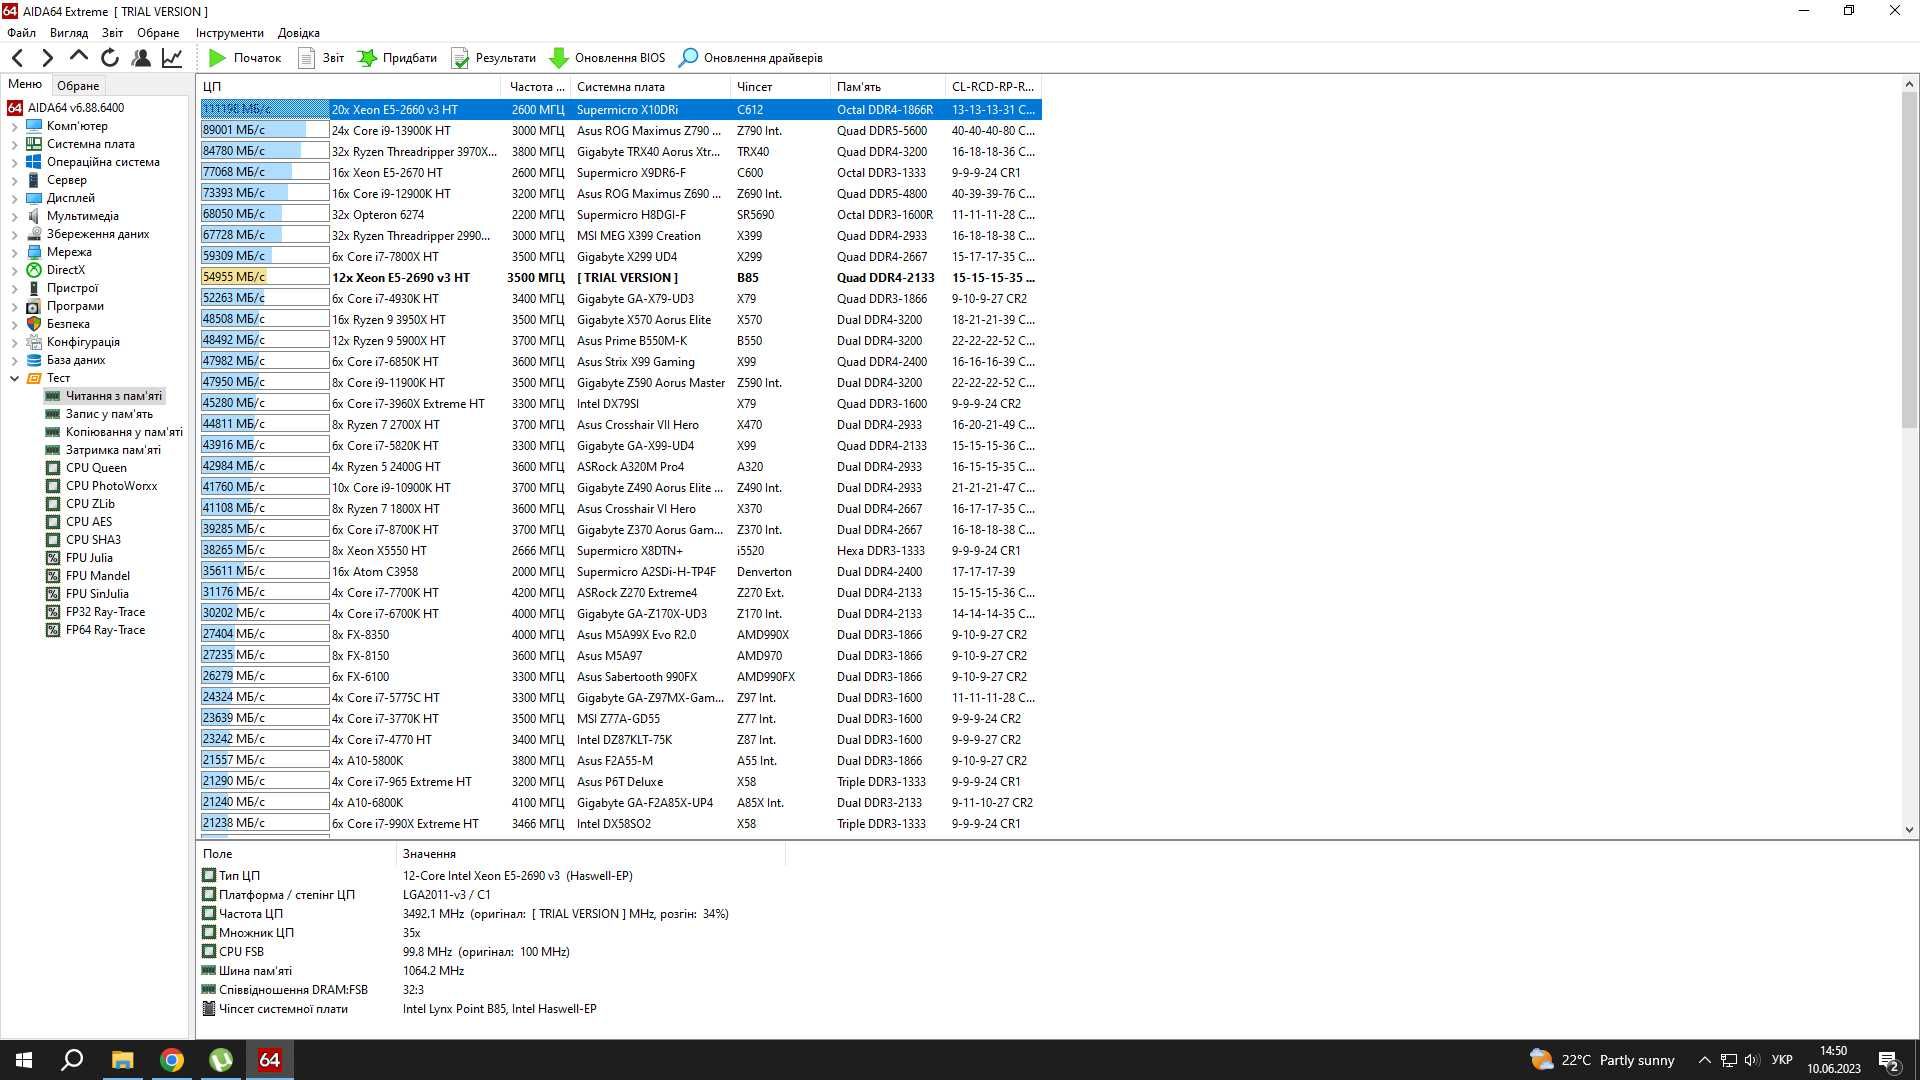This screenshot has height=1080, width=1920.
Task: Click the results list scroll-down arrow
Action: 1909,829
